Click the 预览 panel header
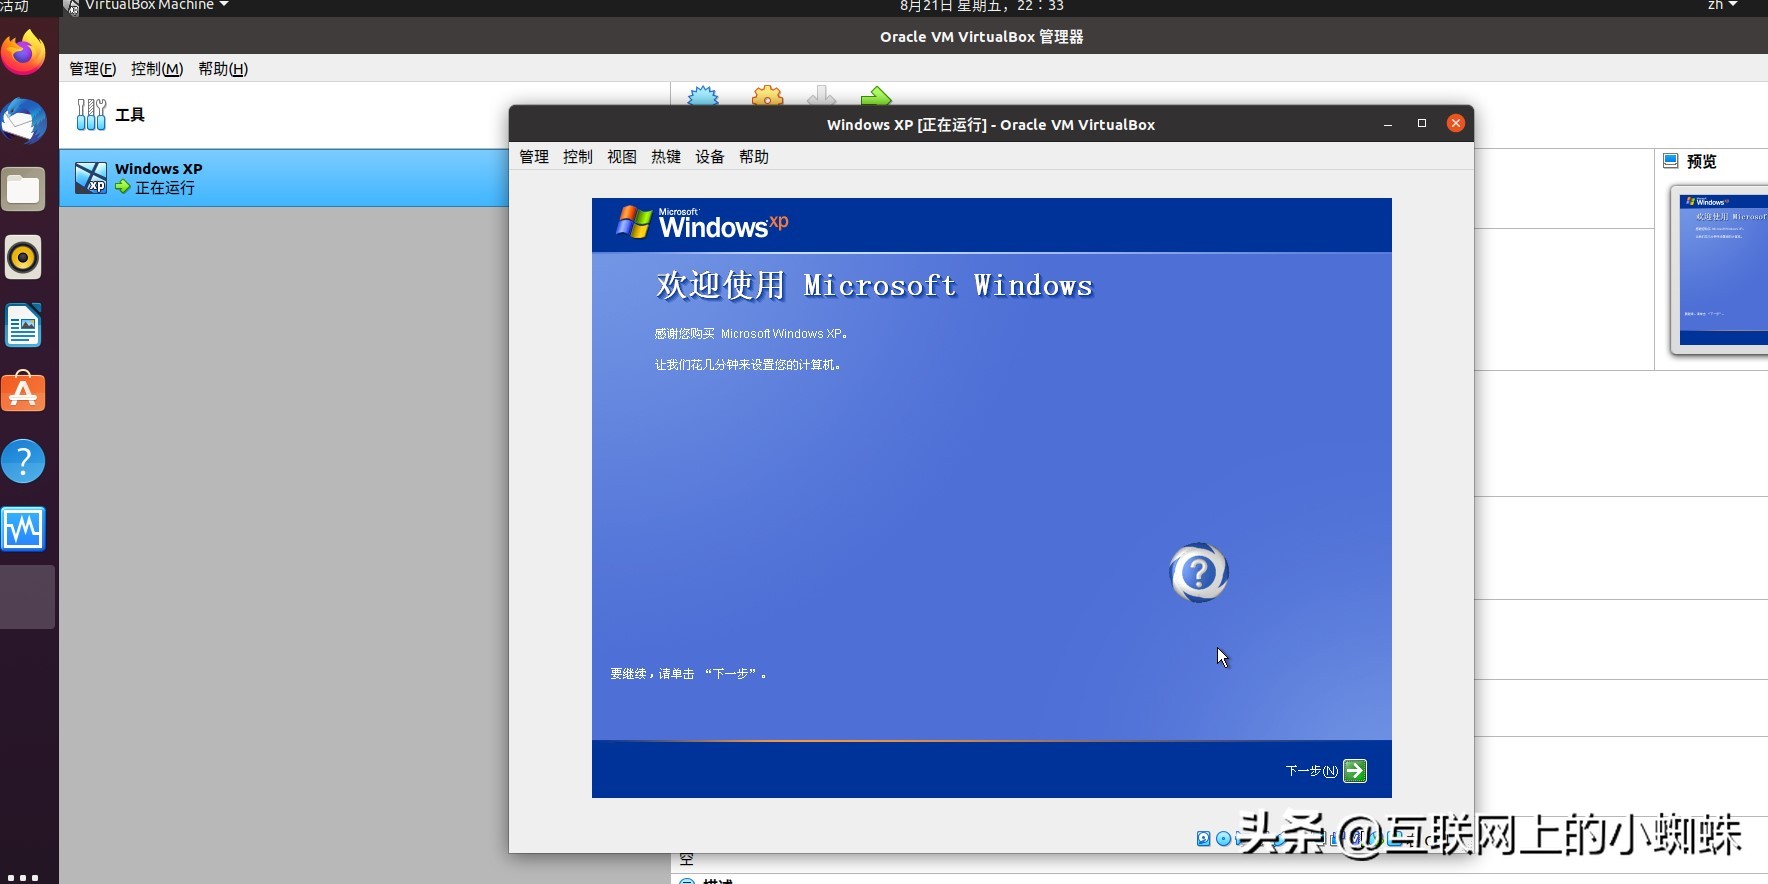The height and width of the screenshot is (884, 1768). [x=1701, y=161]
